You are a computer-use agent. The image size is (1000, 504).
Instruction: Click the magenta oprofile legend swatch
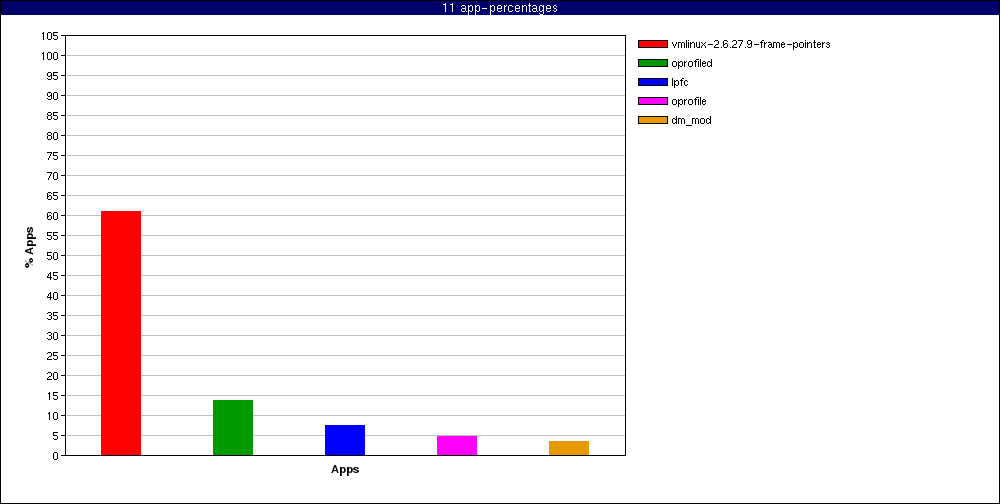click(652, 101)
